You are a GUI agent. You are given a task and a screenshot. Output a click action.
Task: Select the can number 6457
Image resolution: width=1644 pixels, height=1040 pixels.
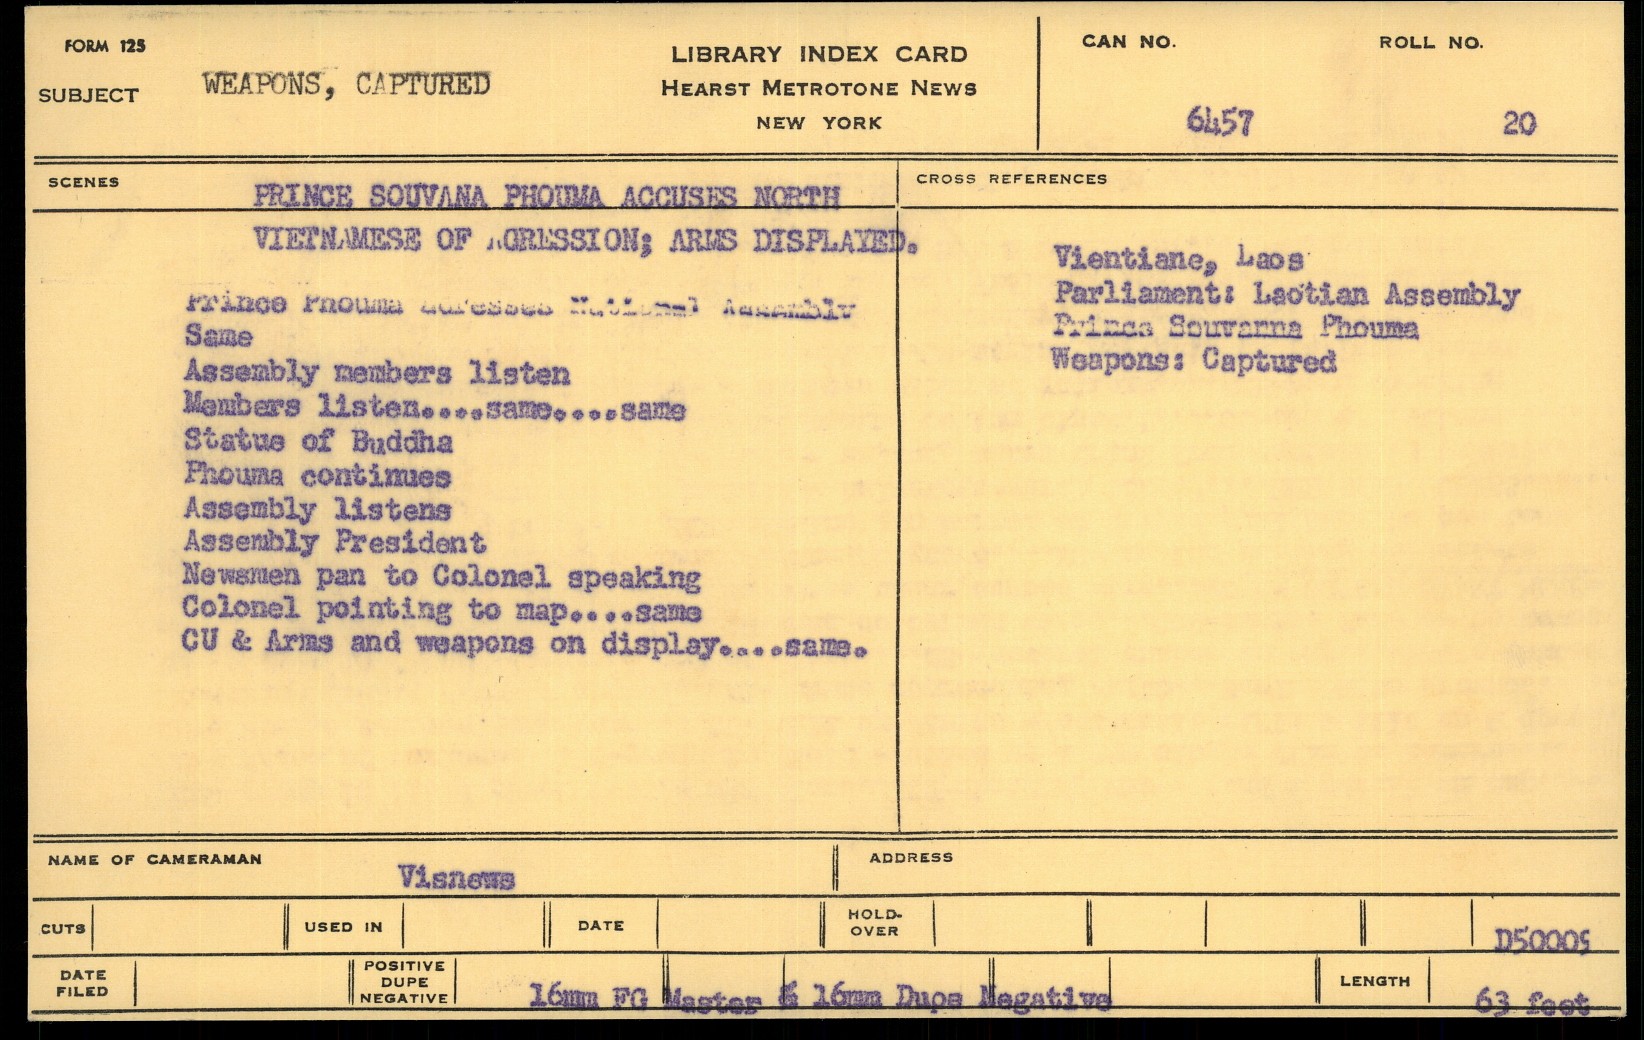pos(1219,122)
